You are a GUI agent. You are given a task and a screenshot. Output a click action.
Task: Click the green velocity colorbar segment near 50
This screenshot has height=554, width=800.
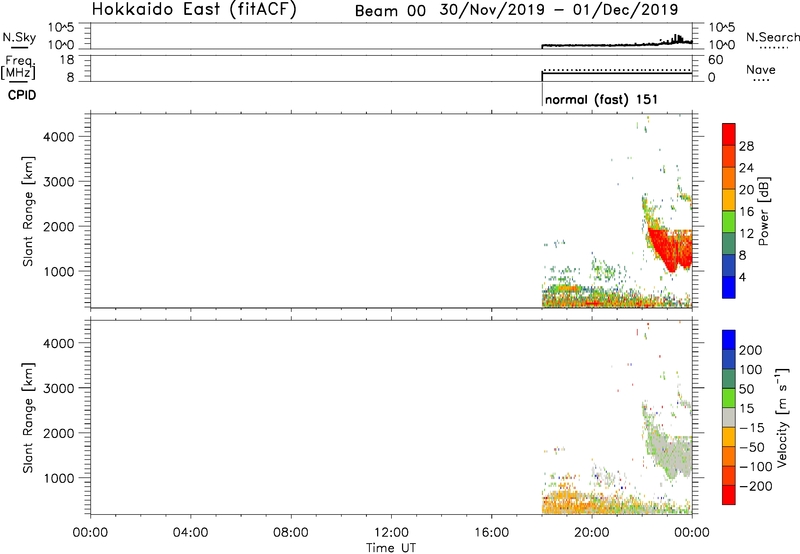[729, 398]
